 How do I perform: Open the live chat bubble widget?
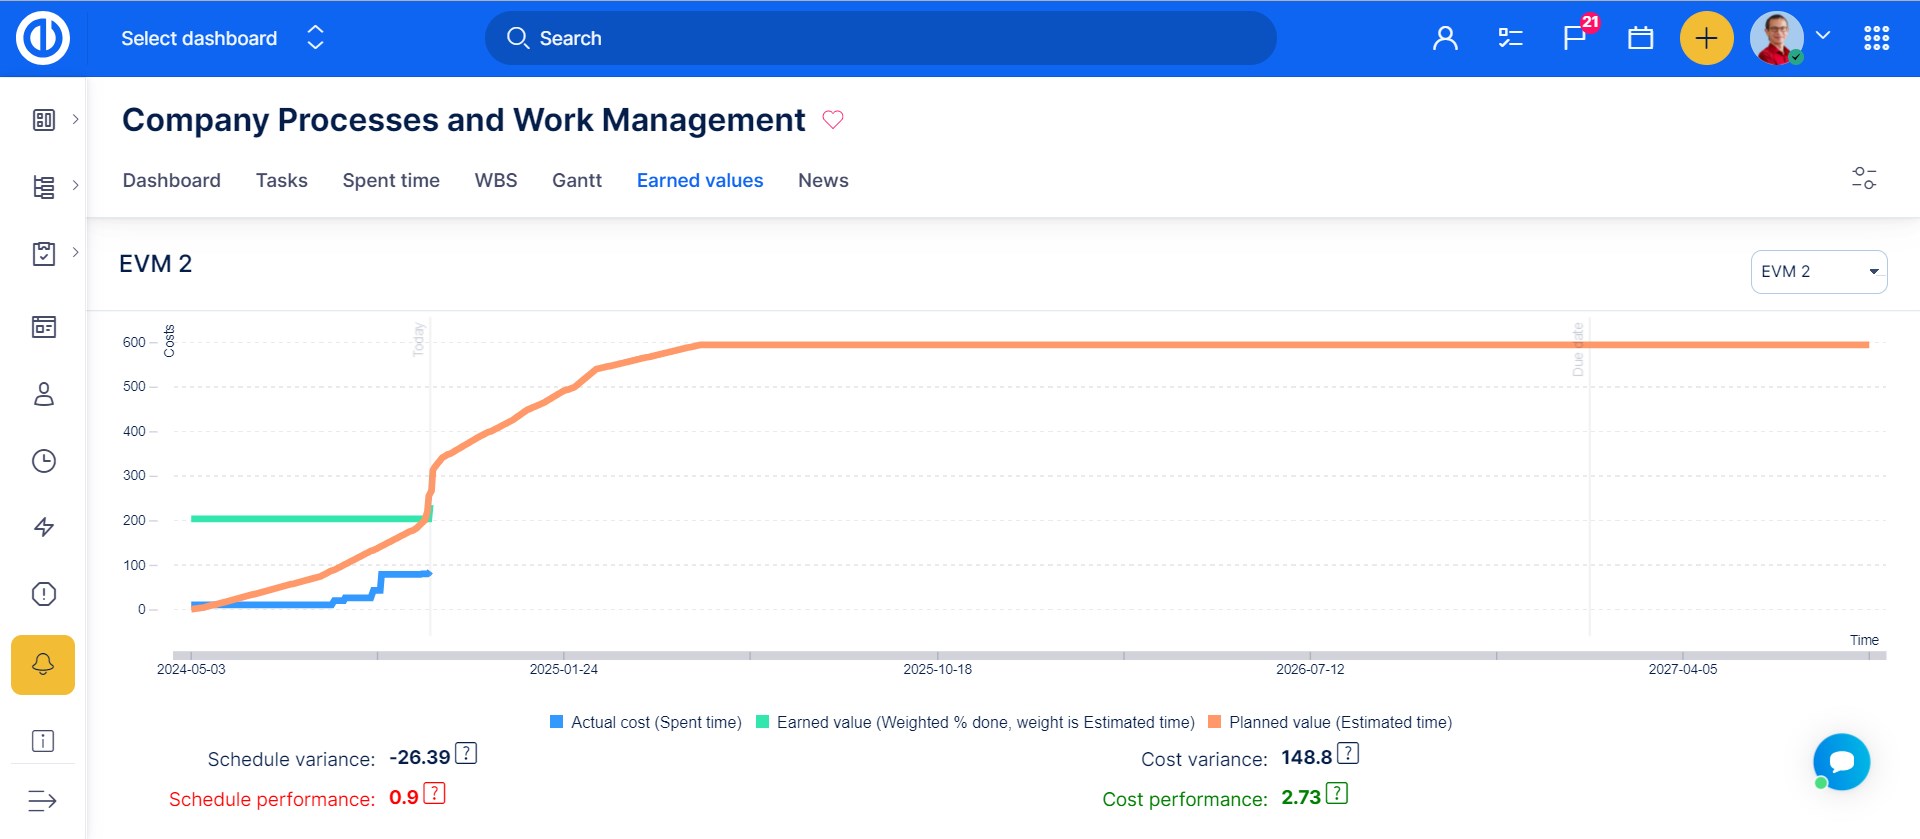click(x=1841, y=762)
